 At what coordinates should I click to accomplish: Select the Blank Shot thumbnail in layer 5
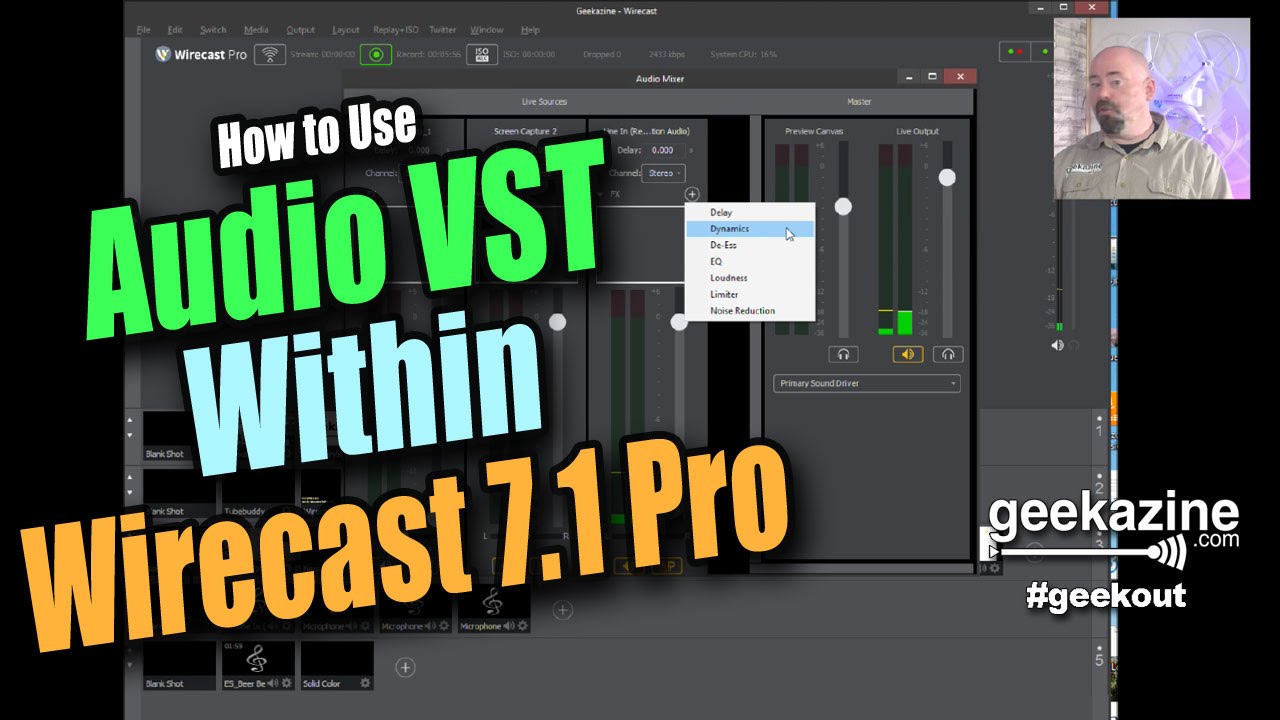click(x=180, y=665)
